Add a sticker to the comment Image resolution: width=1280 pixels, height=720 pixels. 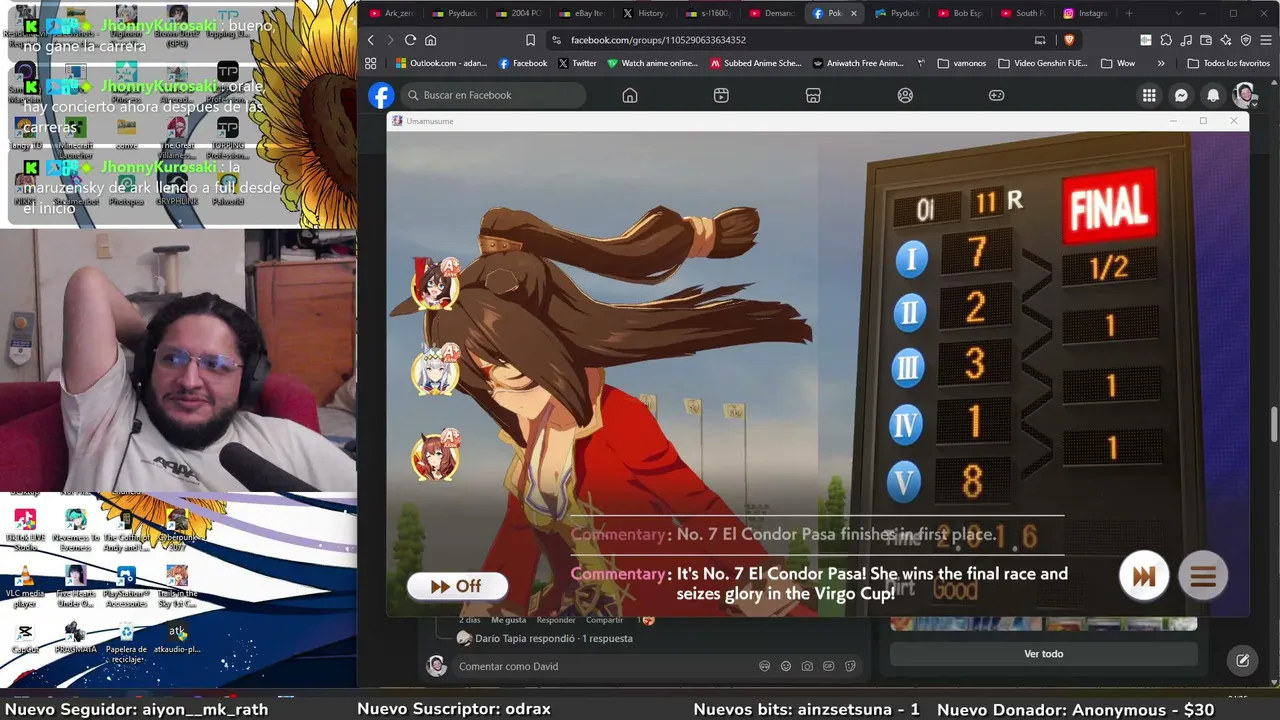click(x=850, y=666)
